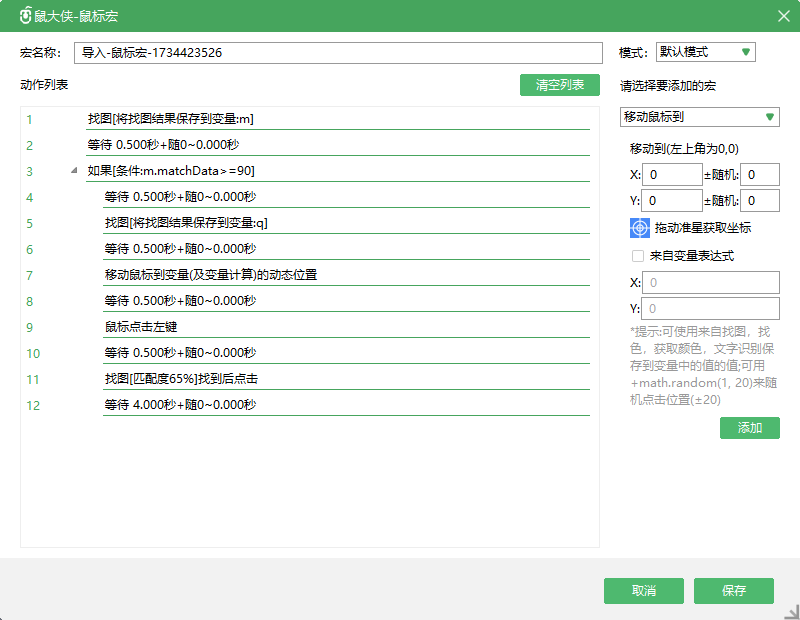Click into the 宏名称 text field
The height and width of the screenshot is (620, 800).
click(x=338, y=53)
